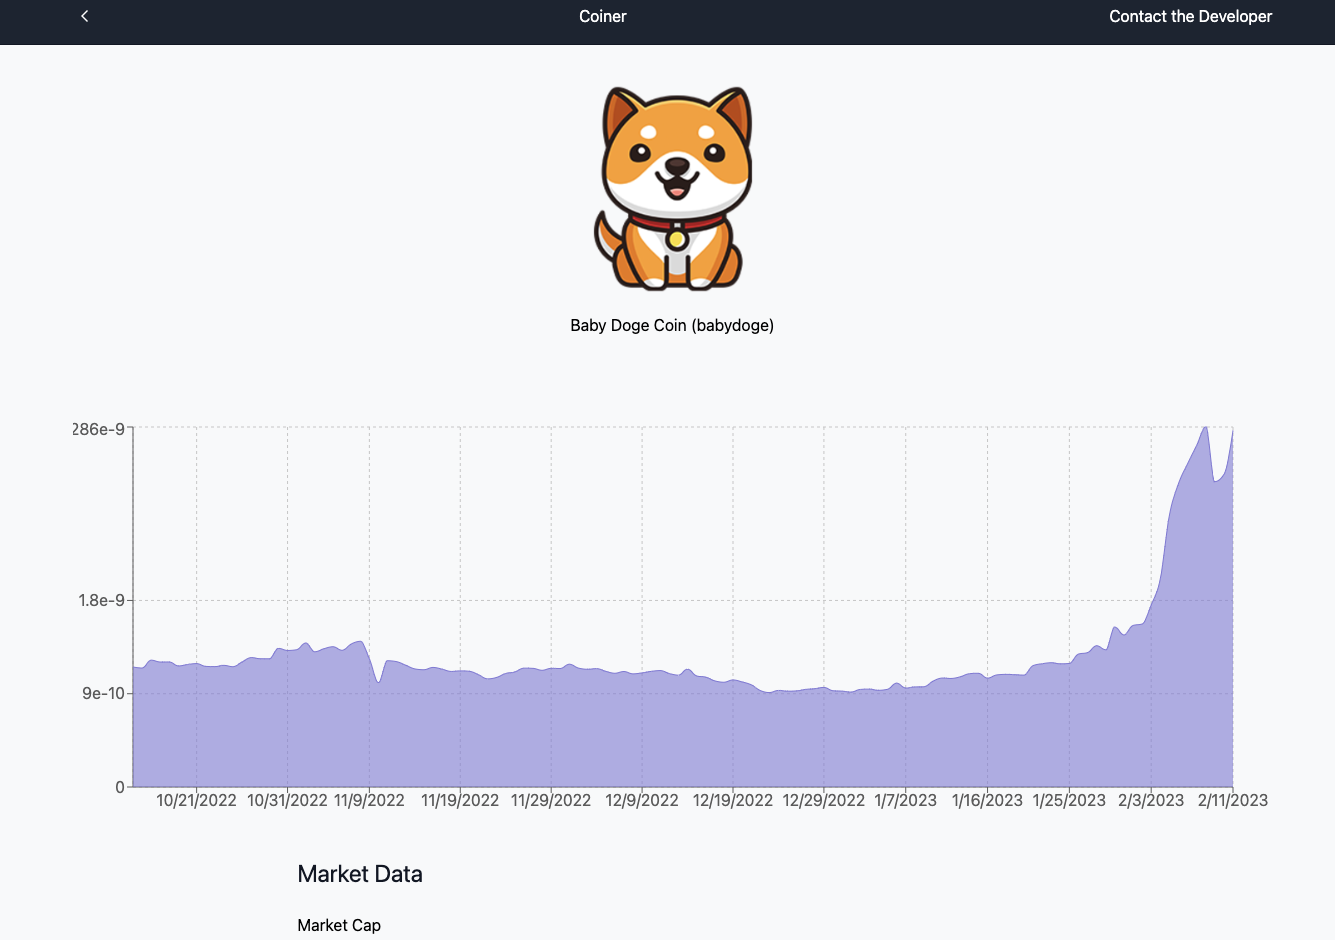
Task: Click the price chart peak near 2/11/2023
Action: [x=1206, y=429]
